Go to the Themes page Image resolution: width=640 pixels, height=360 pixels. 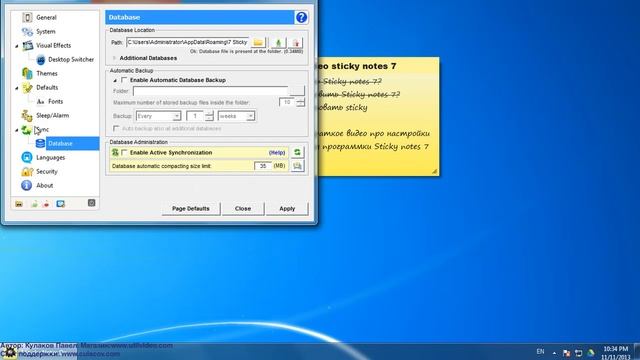click(x=47, y=73)
